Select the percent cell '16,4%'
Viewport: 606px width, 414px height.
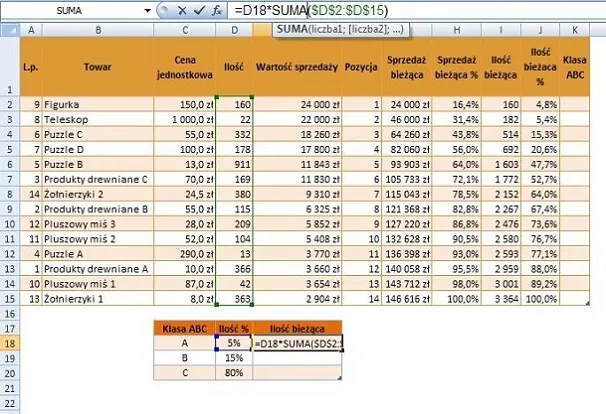tap(456, 104)
